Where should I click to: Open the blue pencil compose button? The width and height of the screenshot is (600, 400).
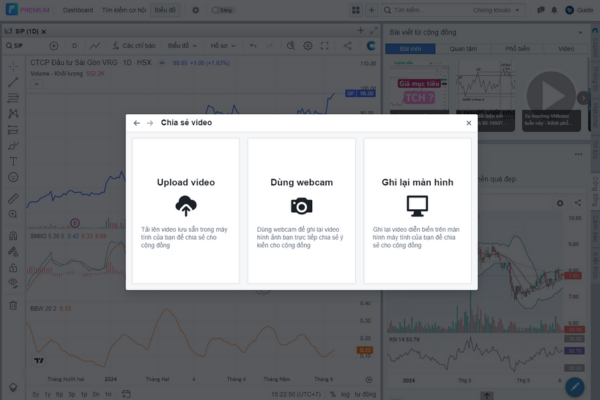[x=575, y=387]
